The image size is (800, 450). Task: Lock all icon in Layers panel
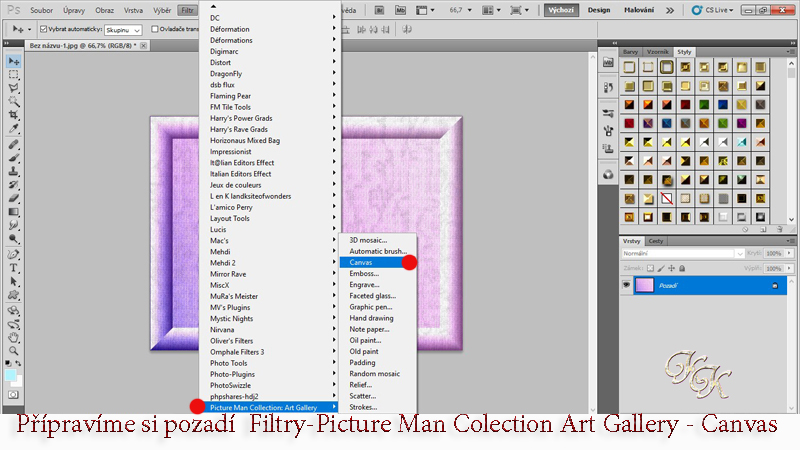click(682, 268)
